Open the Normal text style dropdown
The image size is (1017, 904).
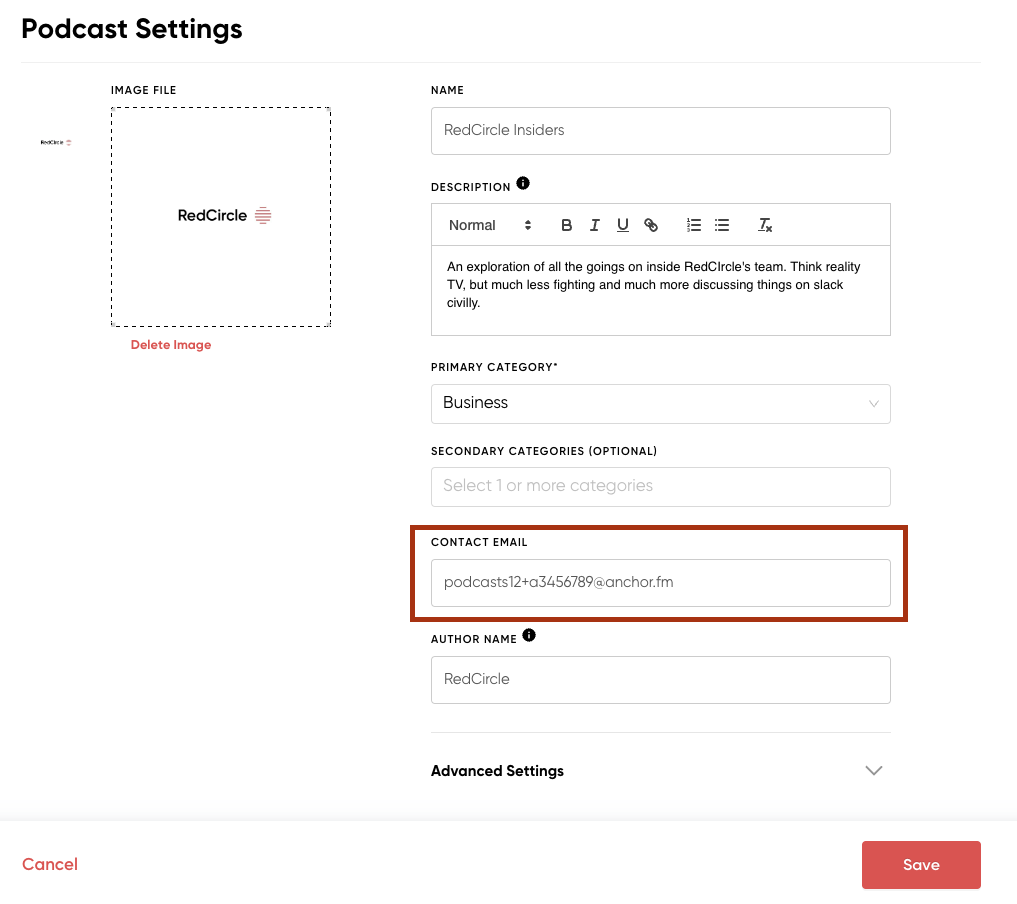coord(490,225)
